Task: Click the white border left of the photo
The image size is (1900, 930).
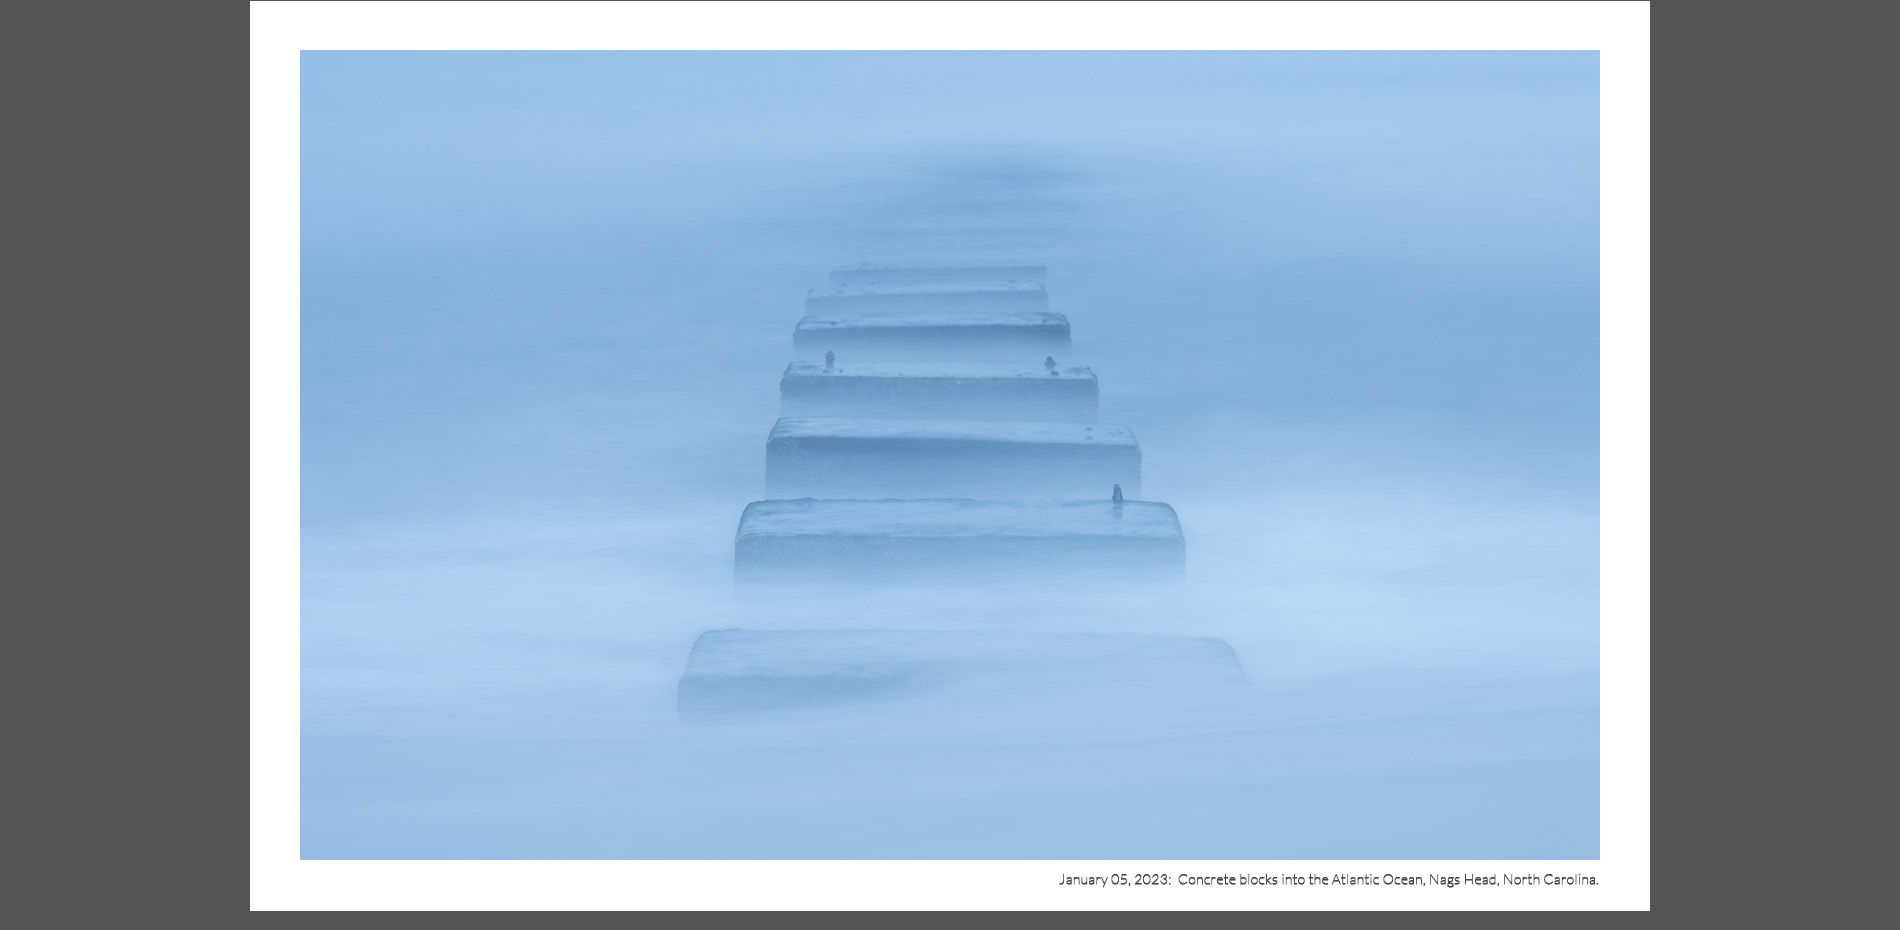Action: coord(275,455)
